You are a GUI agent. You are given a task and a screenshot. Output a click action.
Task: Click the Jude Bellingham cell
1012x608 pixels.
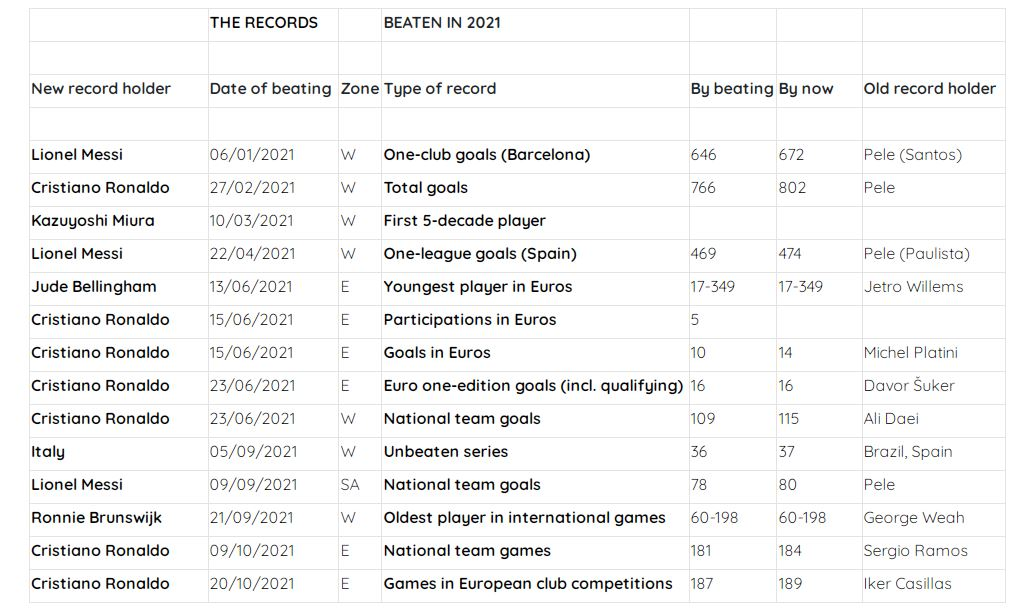94,287
